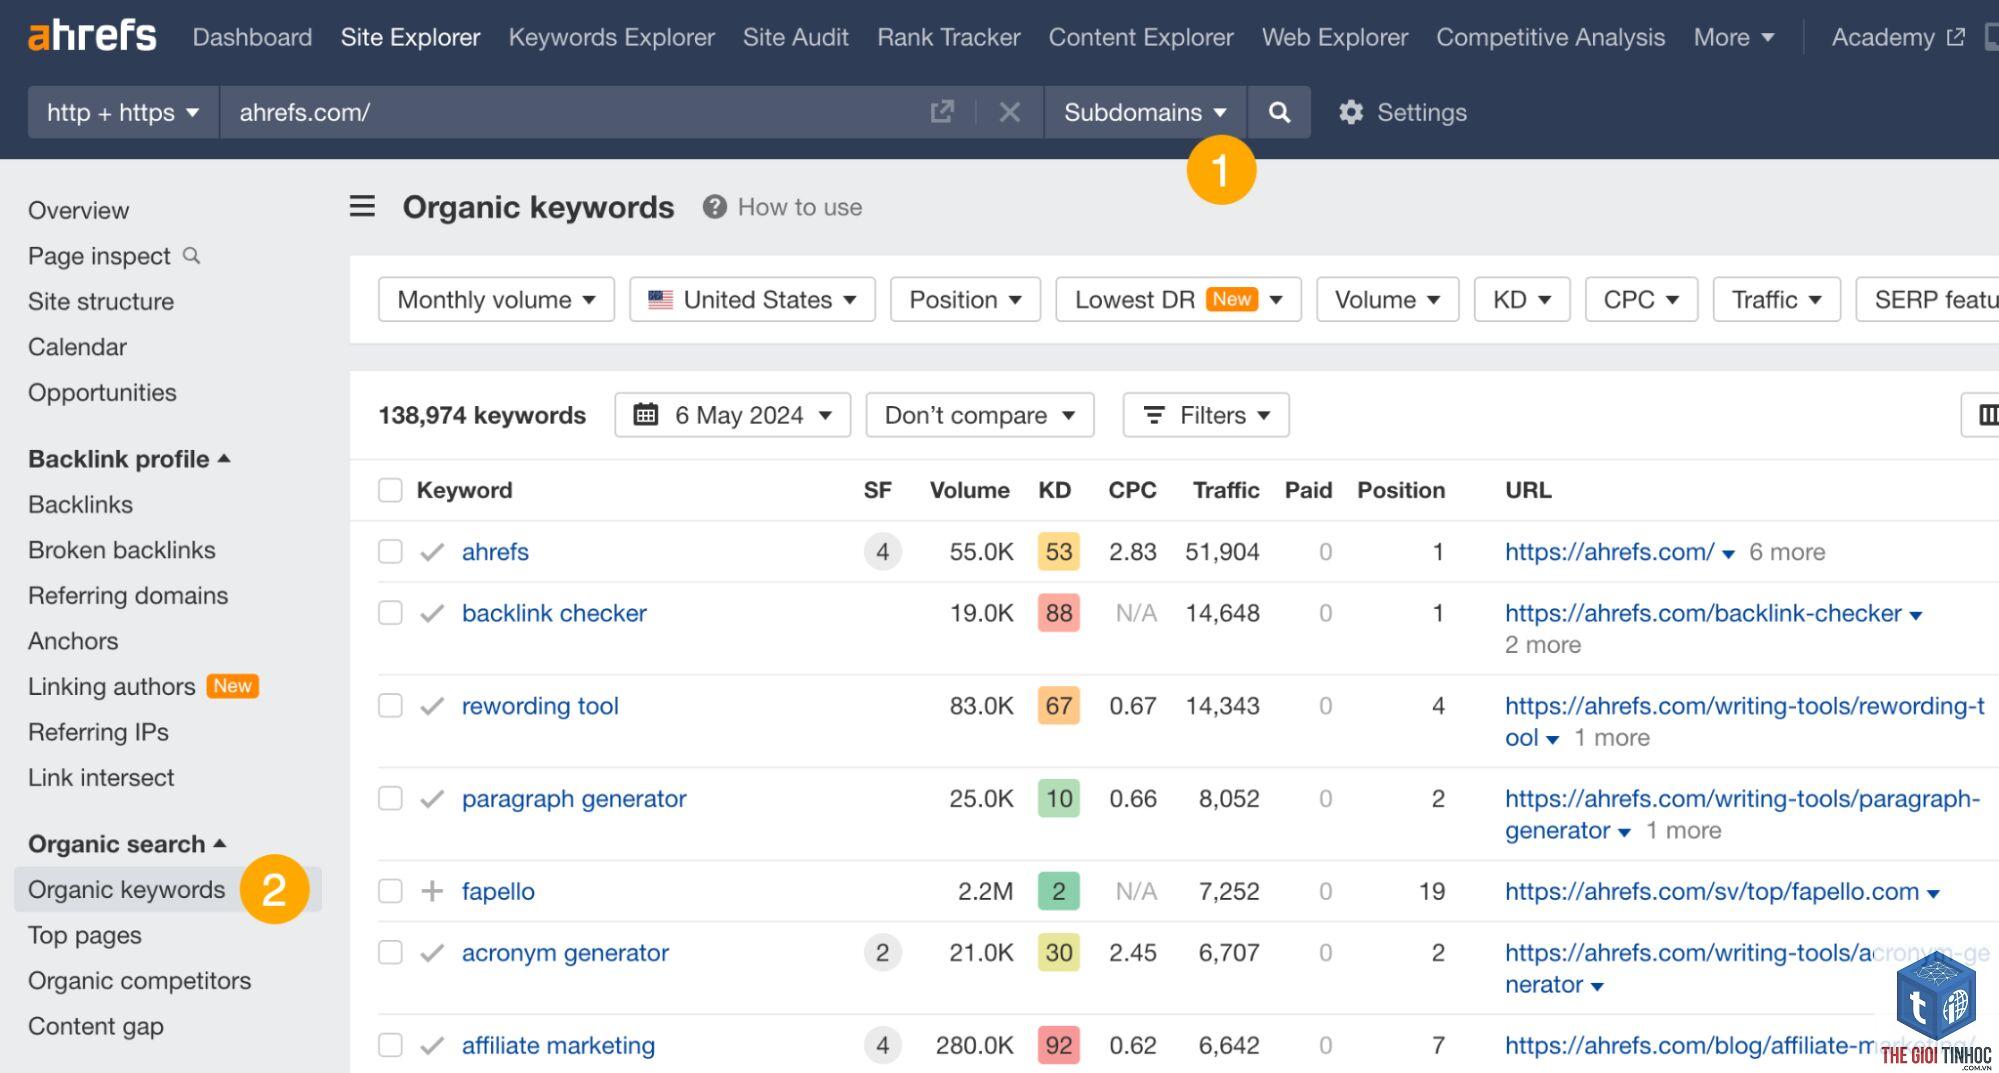Open Site Audit in top navigation
The width and height of the screenshot is (1999, 1073).
(796, 37)
